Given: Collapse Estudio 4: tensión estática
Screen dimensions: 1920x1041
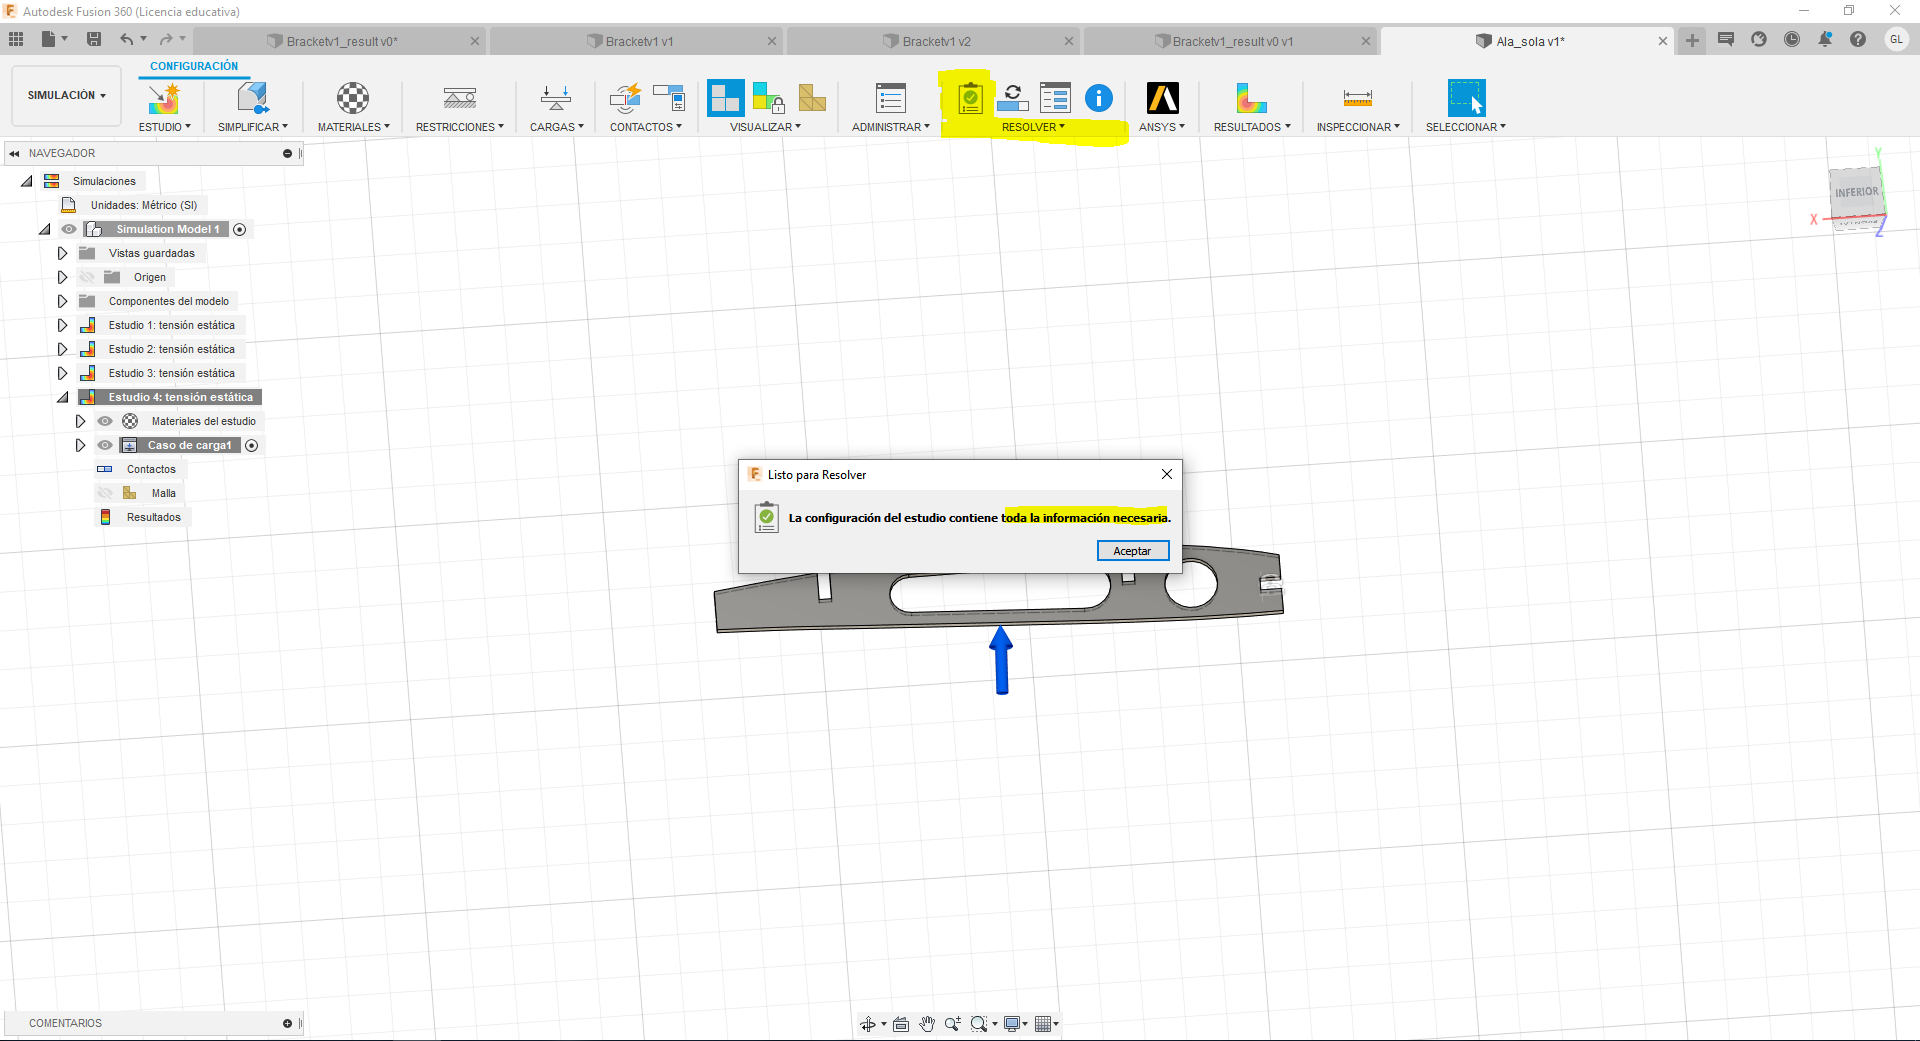Looking at the screenshot, I should pyautogui.click(x=63, y=397).
